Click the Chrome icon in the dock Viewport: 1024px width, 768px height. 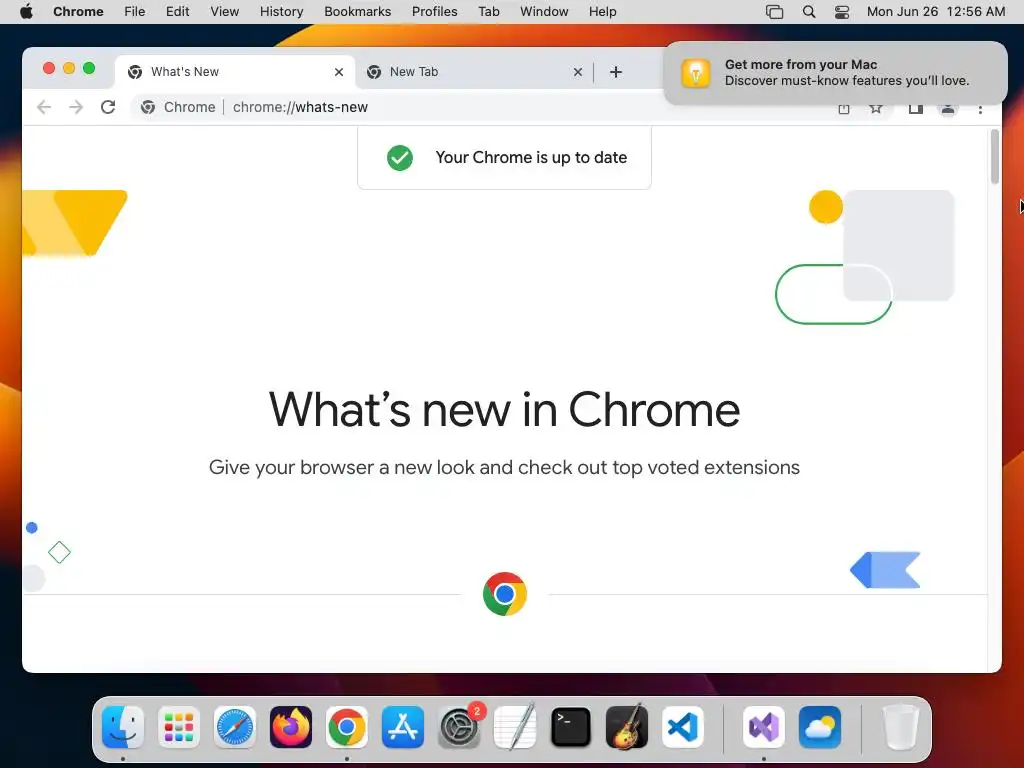click(x=347, y=727)
